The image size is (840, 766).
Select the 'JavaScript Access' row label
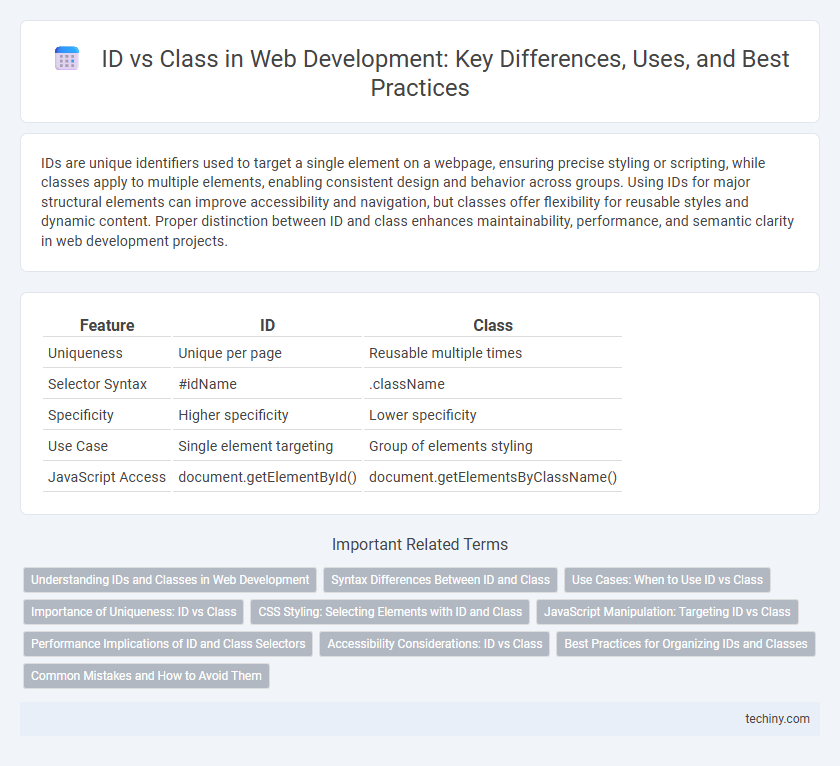tap(107, 477)
